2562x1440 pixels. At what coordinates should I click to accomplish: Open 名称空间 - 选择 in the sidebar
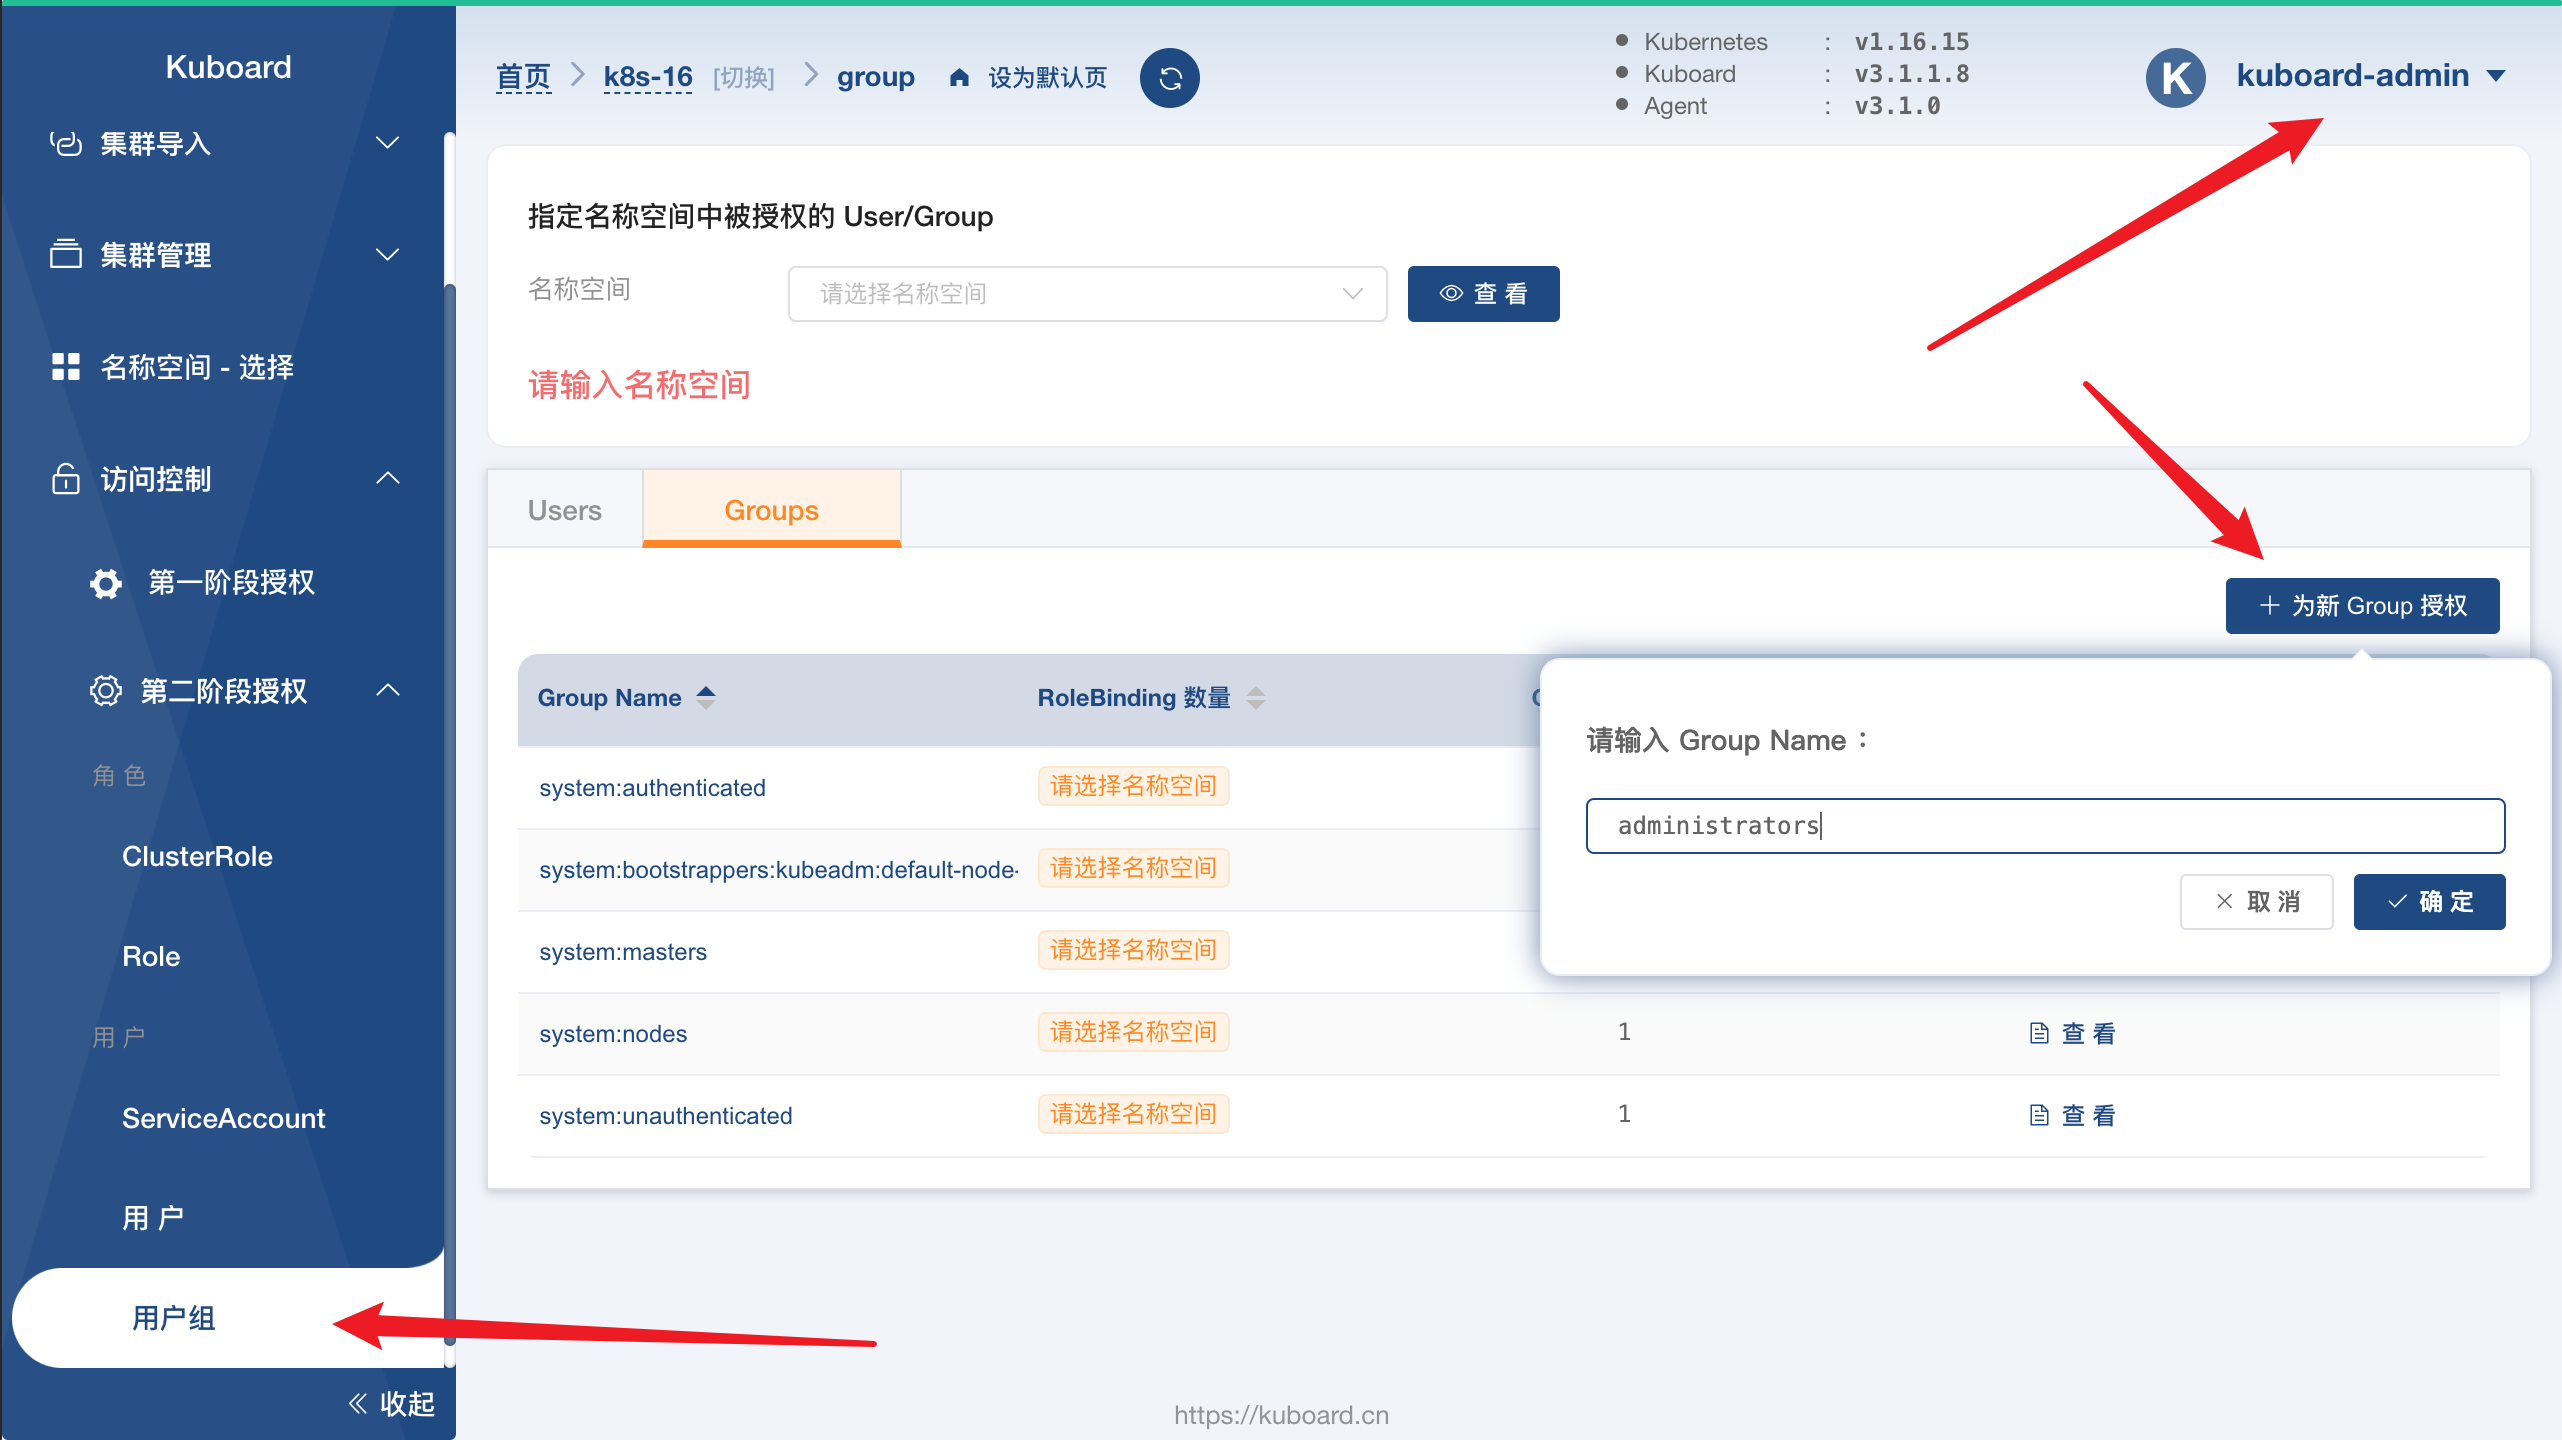click(x=197, y=367)
